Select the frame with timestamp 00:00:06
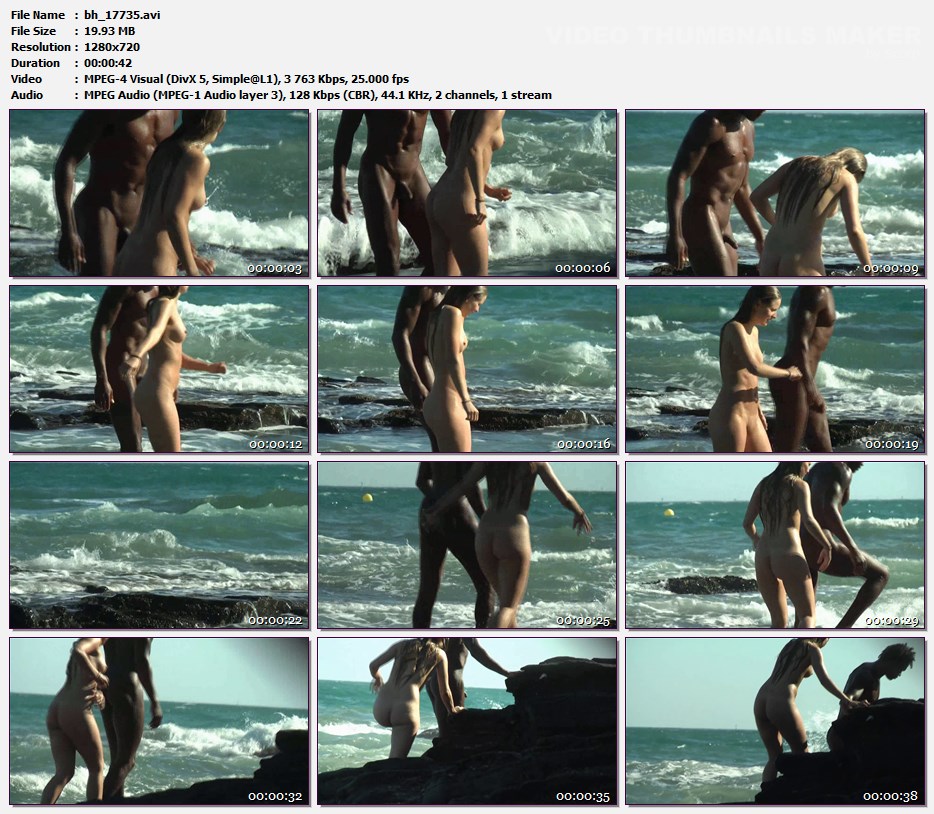934x814 pixels. click(x=467, y=193)
